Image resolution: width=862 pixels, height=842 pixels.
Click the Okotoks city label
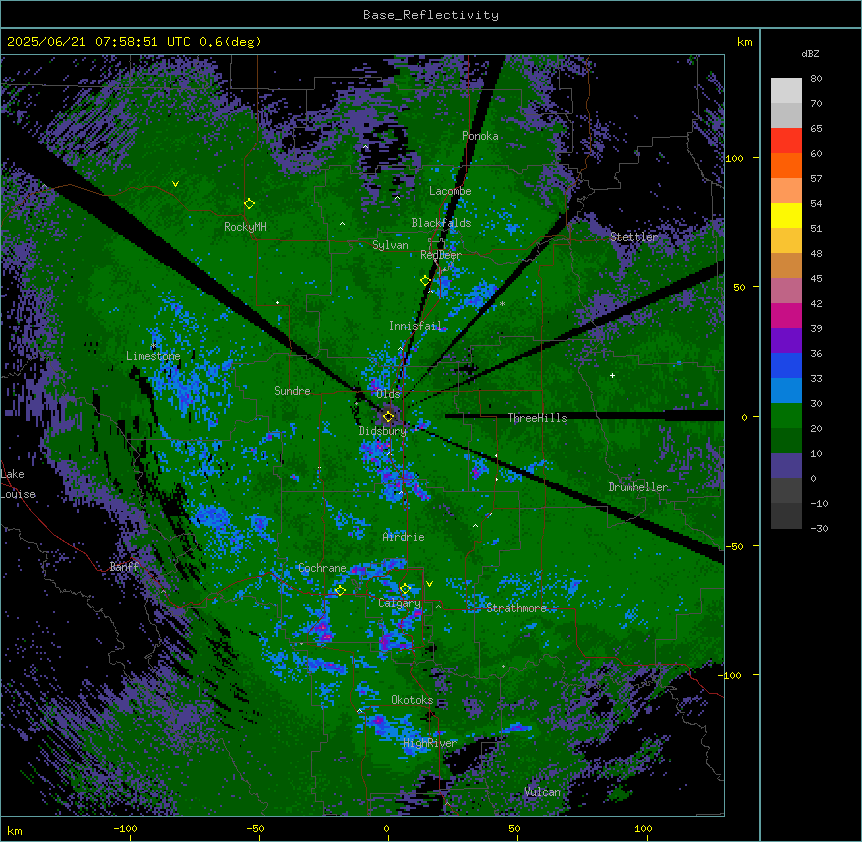[x=412, y=700]
